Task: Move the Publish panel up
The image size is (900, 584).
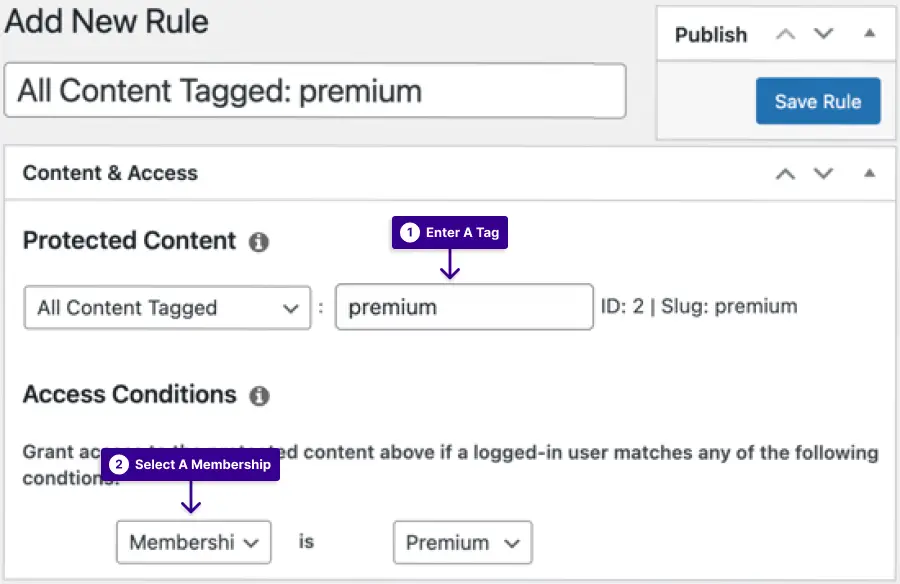Action: [785, 34]
